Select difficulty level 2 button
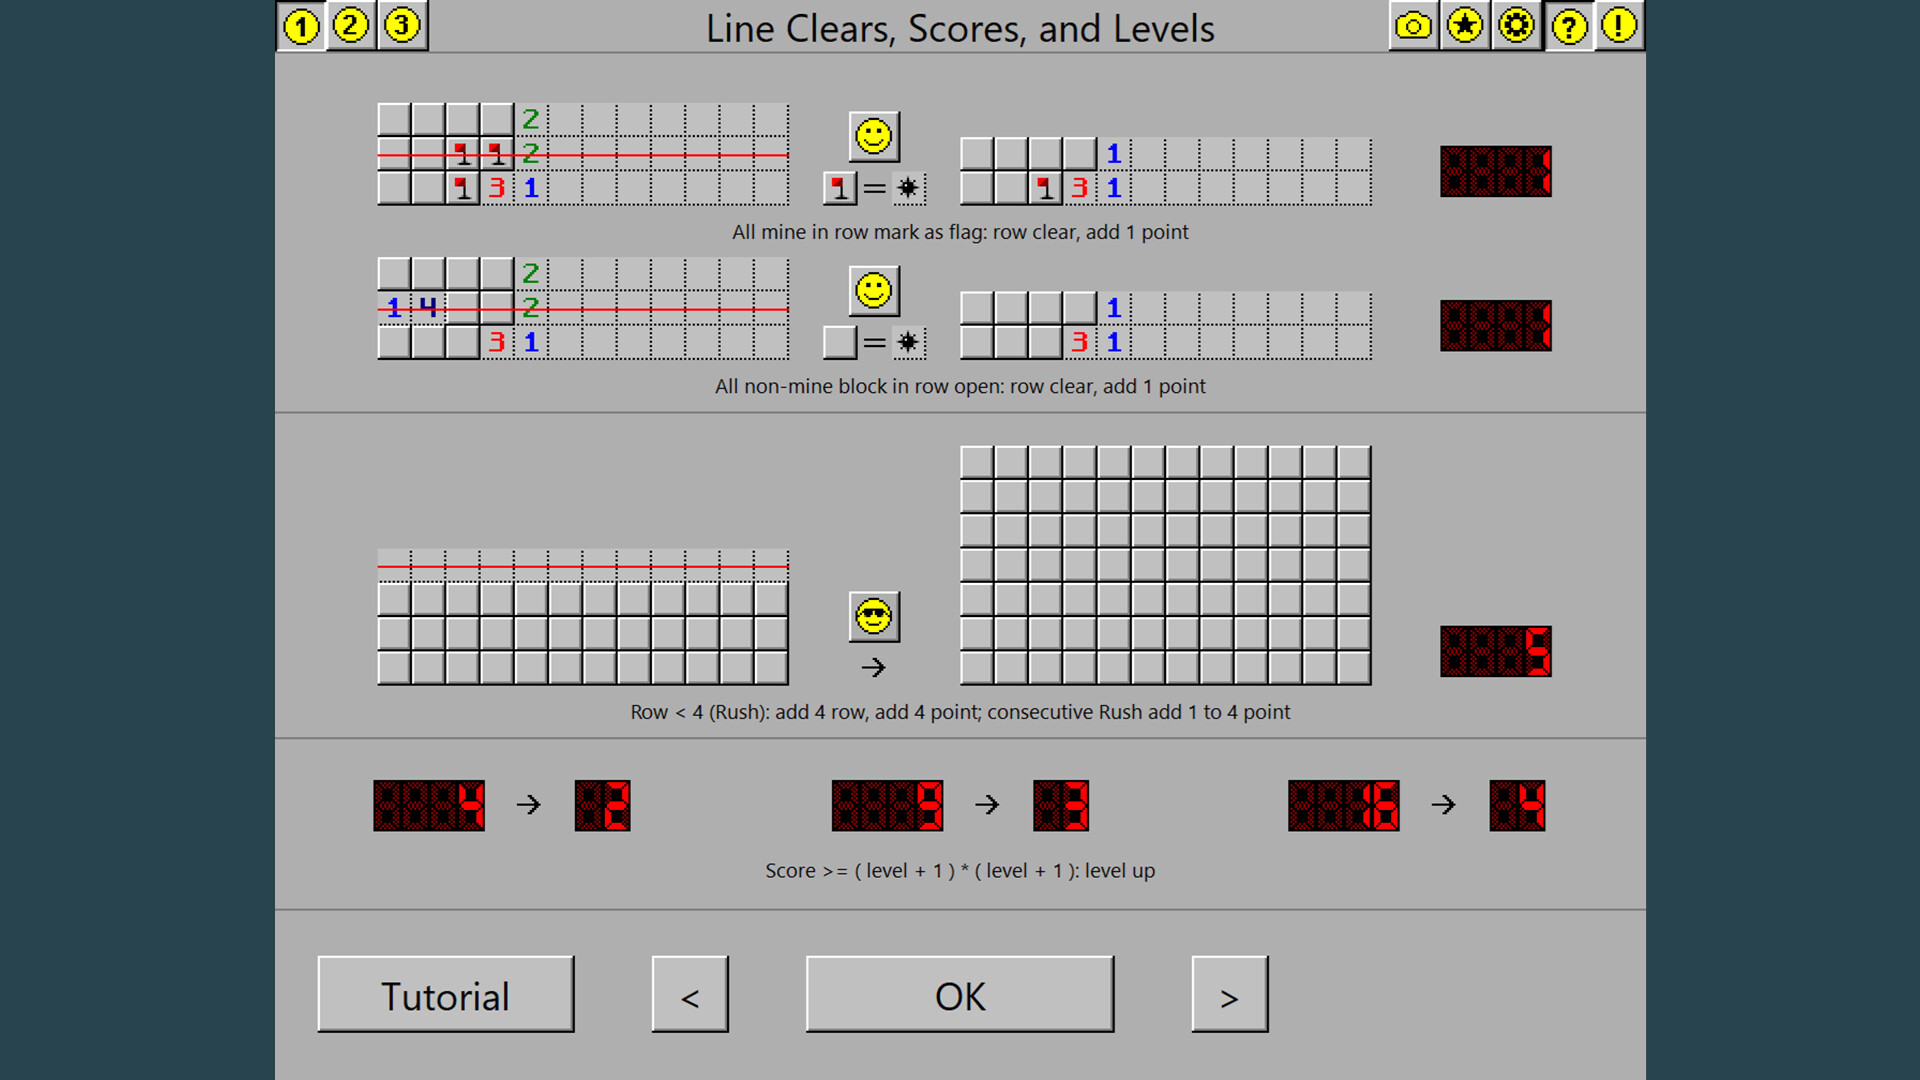The height and width of the screenshot is (1080, 1920). pos(352,27)
